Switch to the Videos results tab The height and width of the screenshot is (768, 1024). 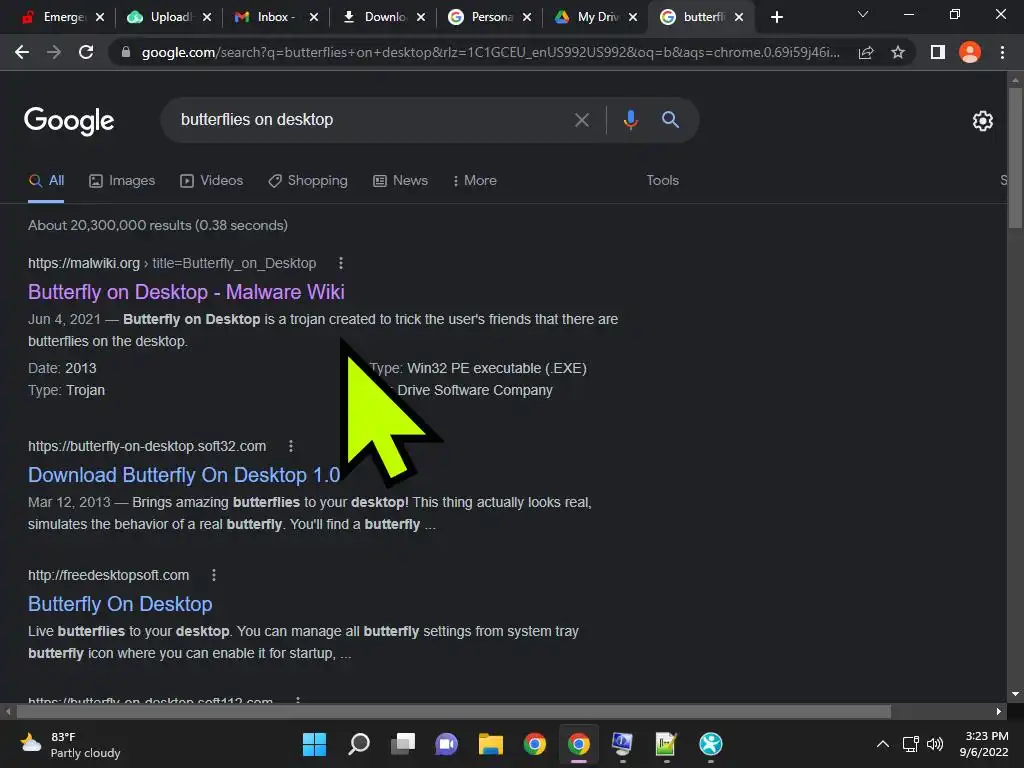212,180
